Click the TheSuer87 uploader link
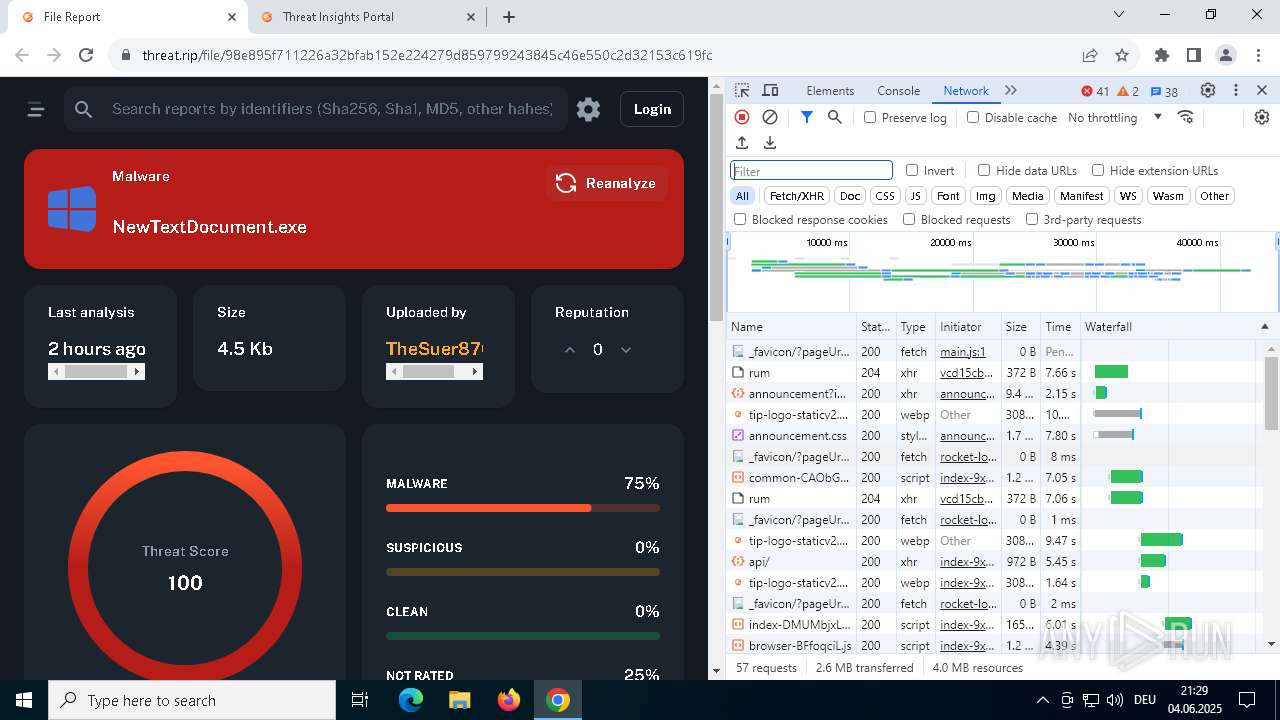Viewport: 1280px width, 720px height. 434,348
